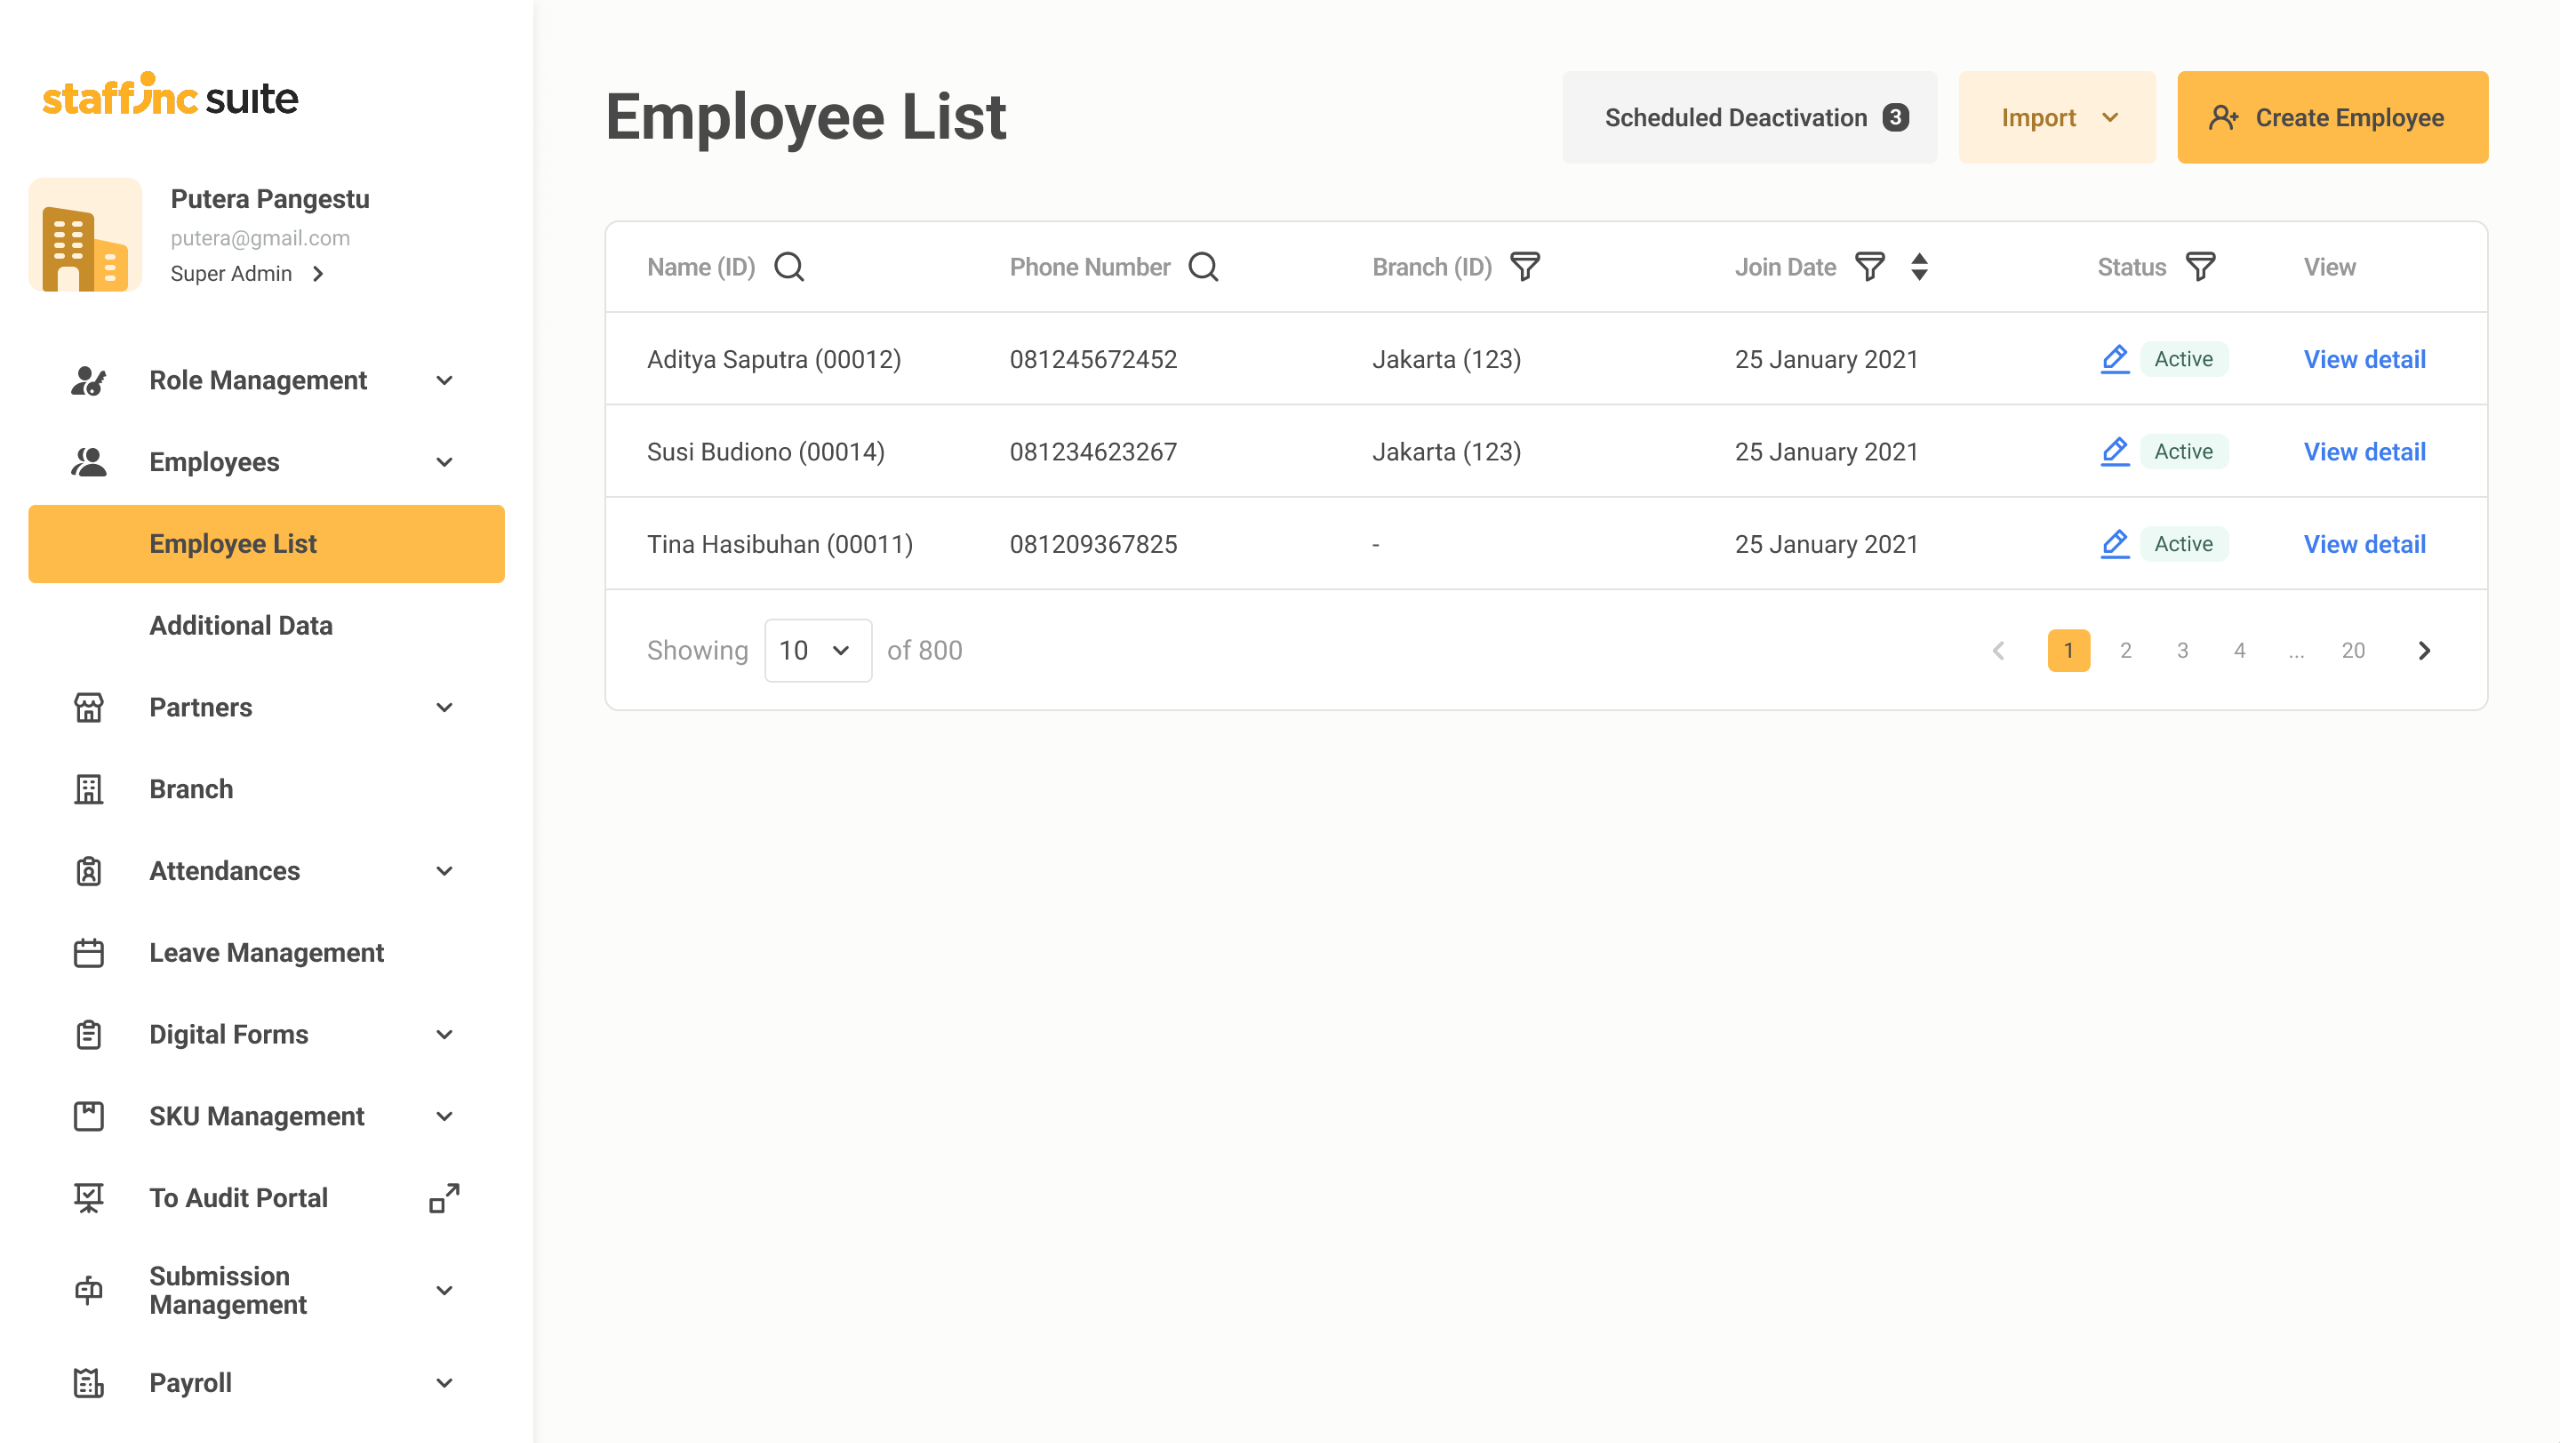
Task: Click the Name (ID) search icon
Action: pos(789,267)
